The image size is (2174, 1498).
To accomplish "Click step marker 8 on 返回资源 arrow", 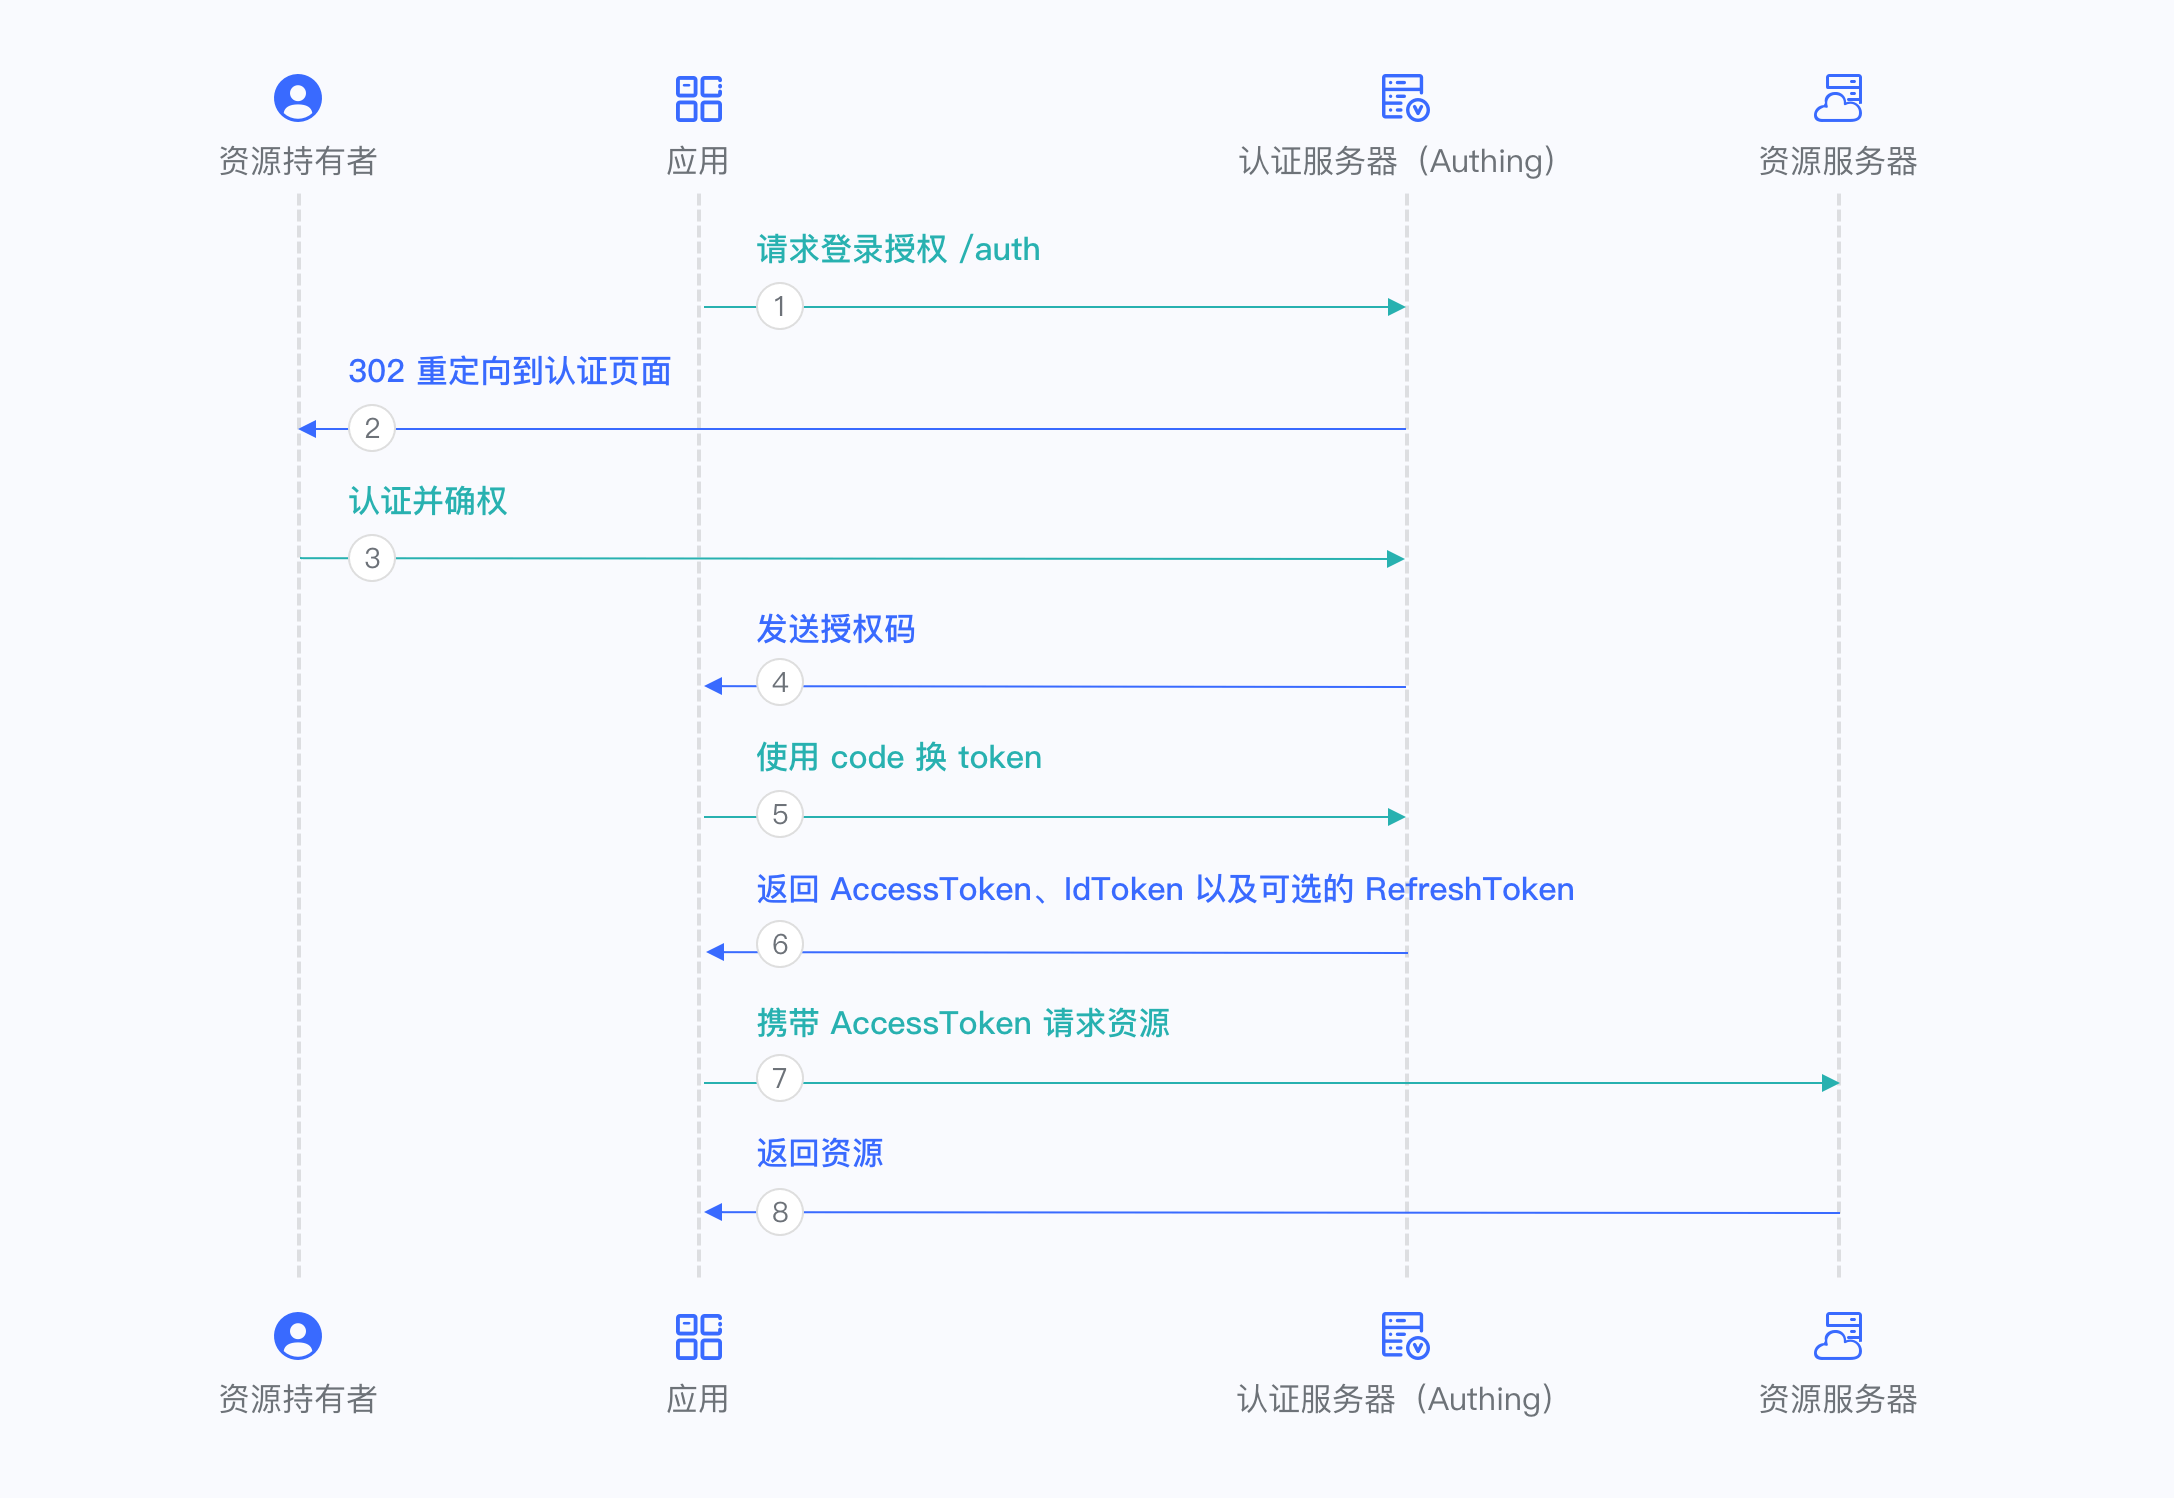I will pos(779,1212).
